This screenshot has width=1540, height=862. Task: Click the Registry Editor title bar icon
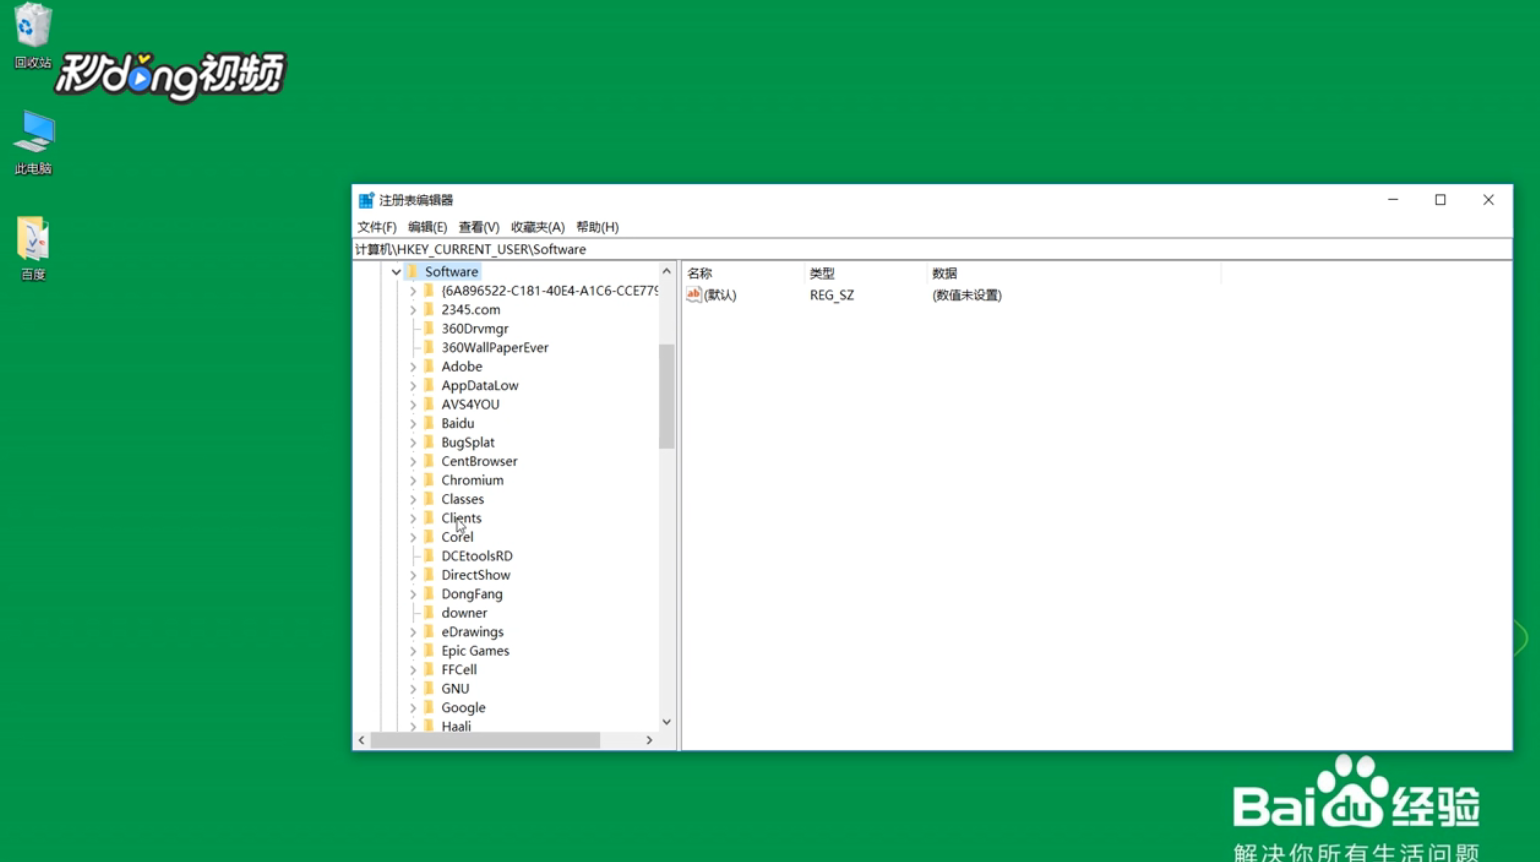[x=366, y=200]
